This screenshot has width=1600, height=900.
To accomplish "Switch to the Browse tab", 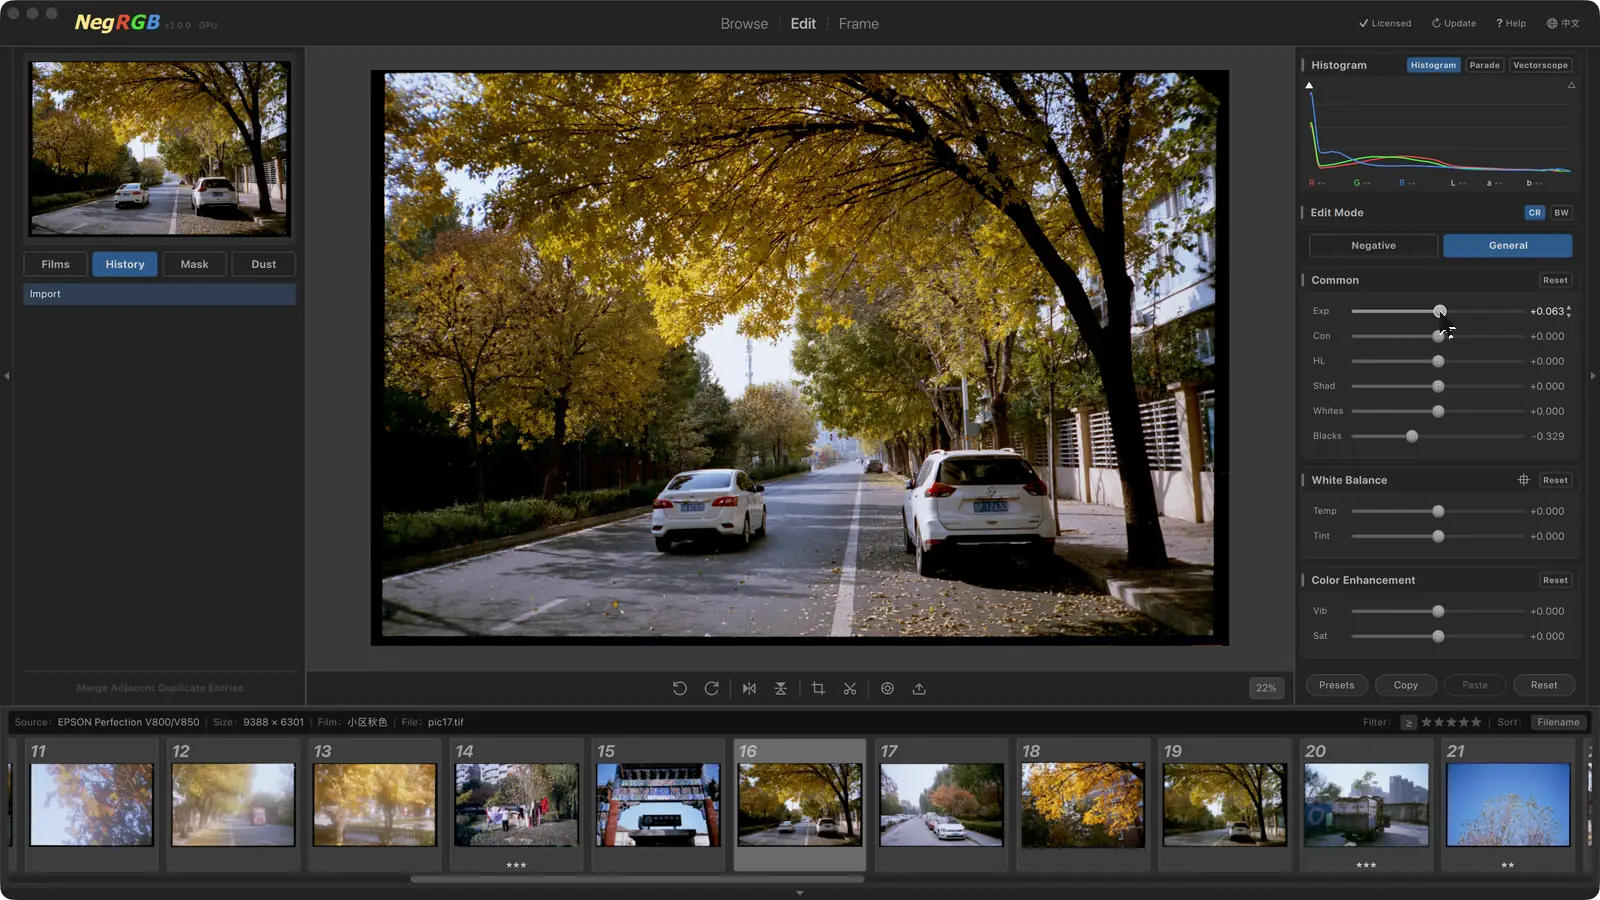I will click(x=744, y=24).
